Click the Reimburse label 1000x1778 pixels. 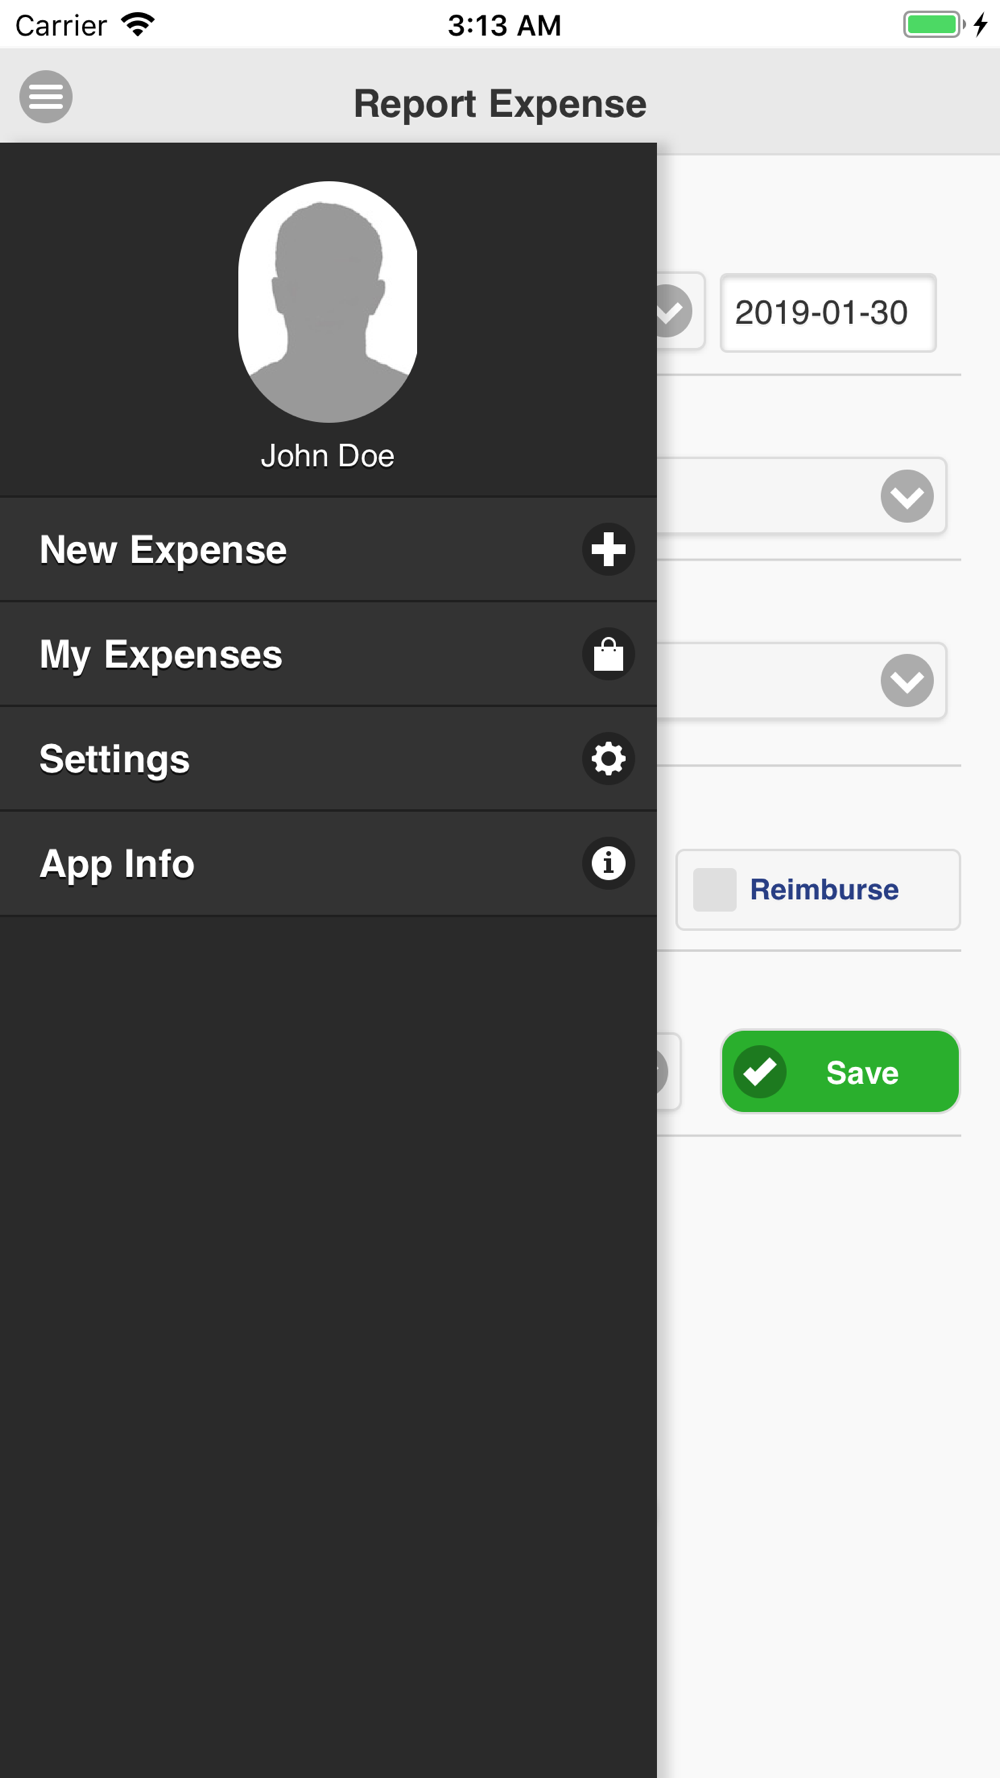tap(824, 889)
